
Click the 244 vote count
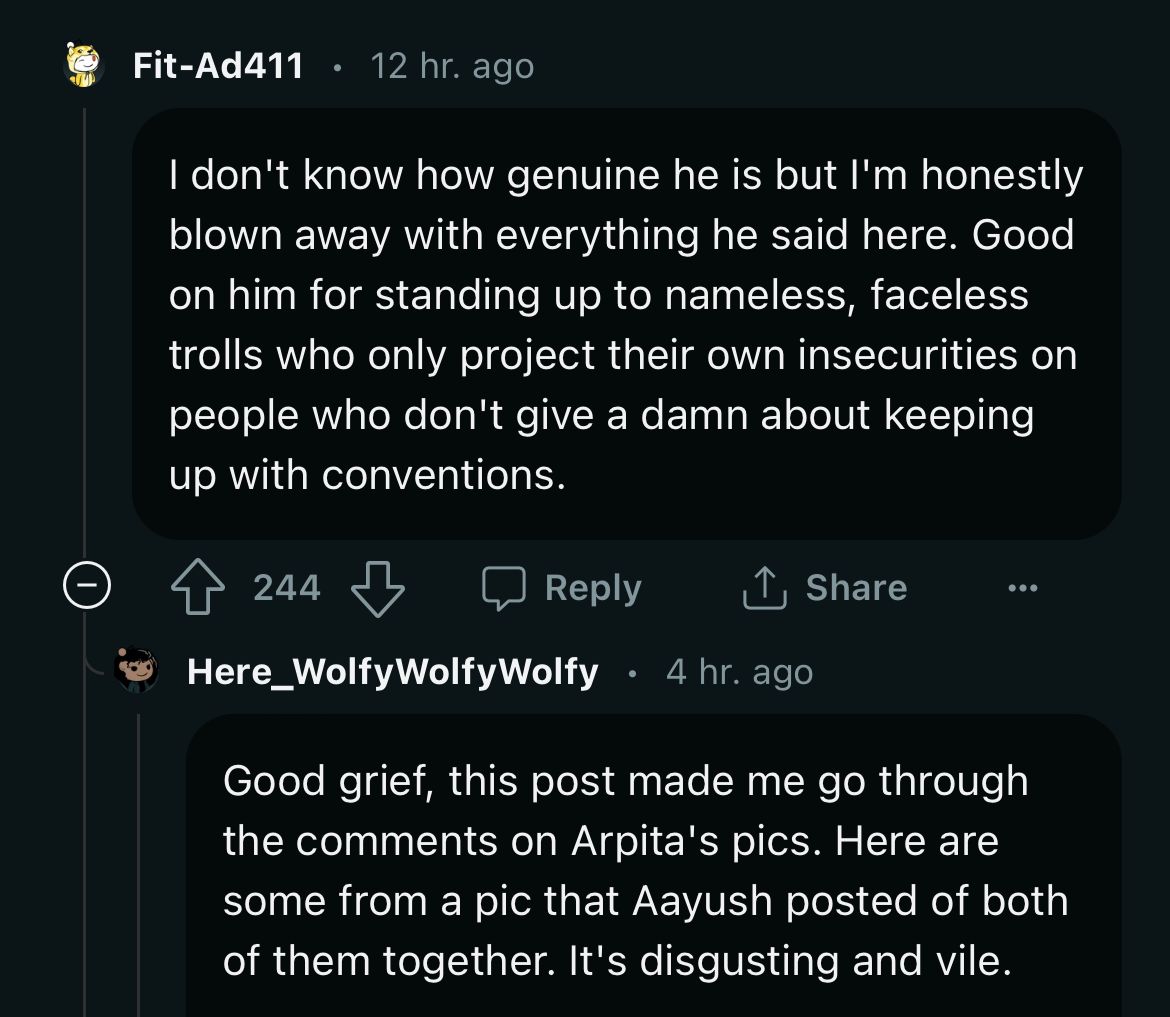(287, 588)
